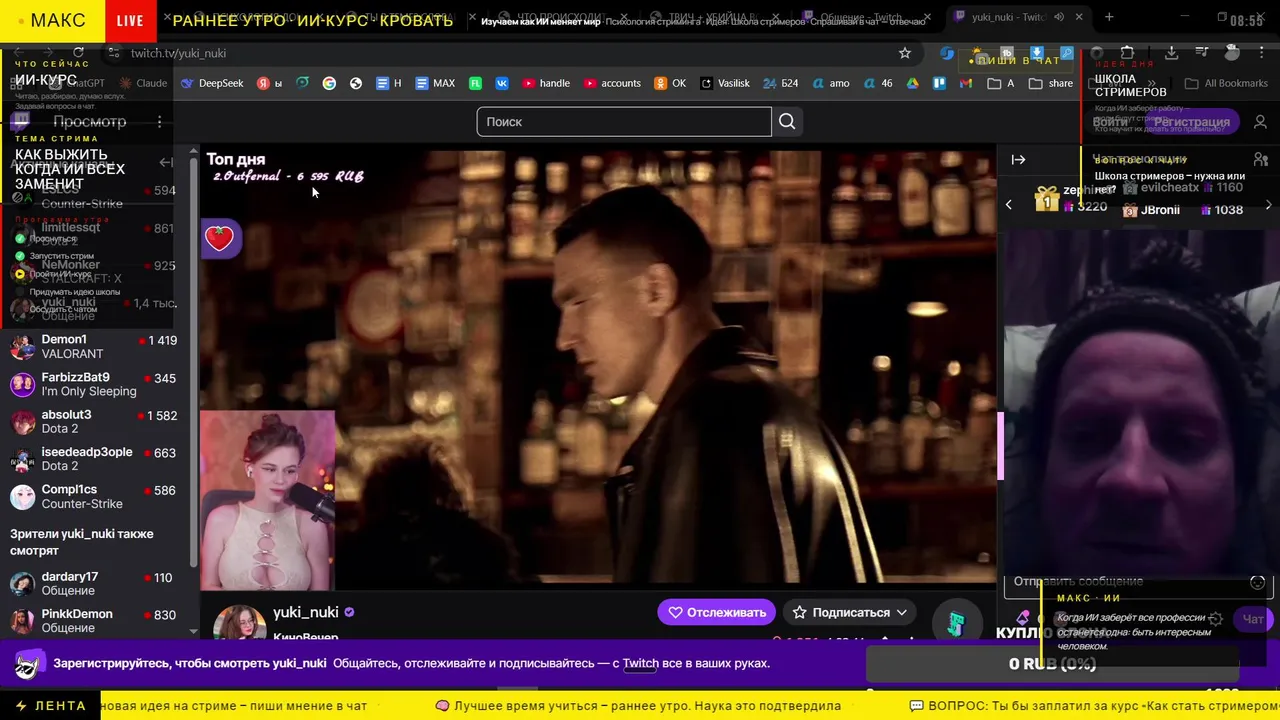Image resolution: width=1280 pixels, height=720 pixels.
Task: Open the share bookmarks folder
Action: (1051, 83)
